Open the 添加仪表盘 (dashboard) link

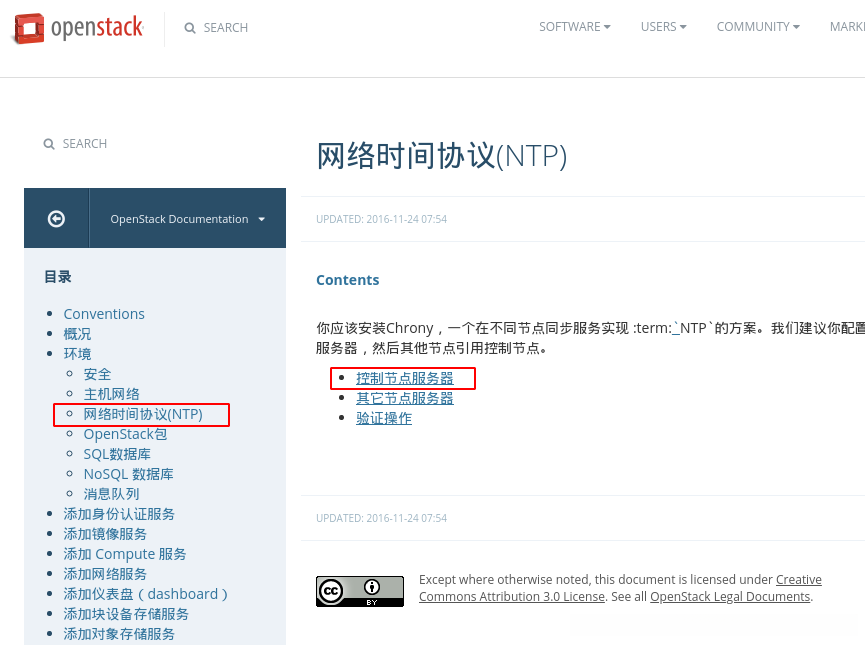click(x=146, y=594)
